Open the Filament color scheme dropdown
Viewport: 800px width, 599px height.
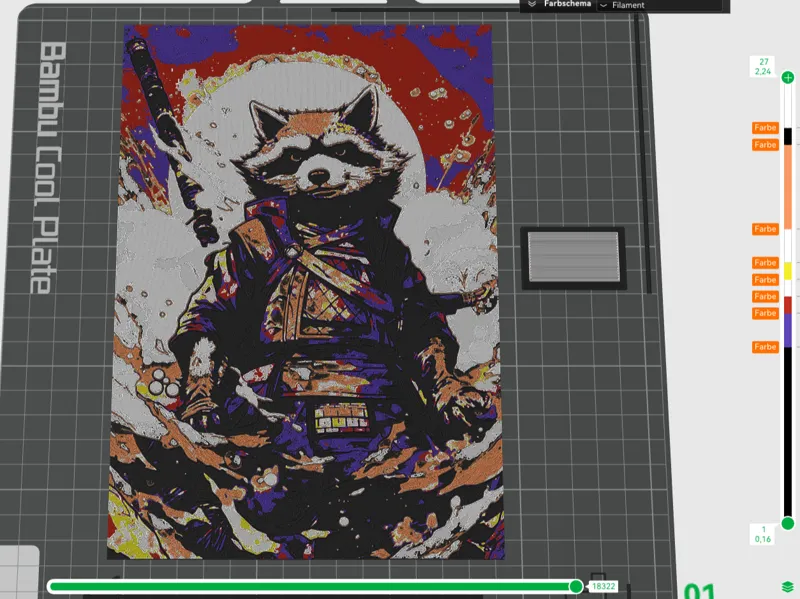pos(661,5)
